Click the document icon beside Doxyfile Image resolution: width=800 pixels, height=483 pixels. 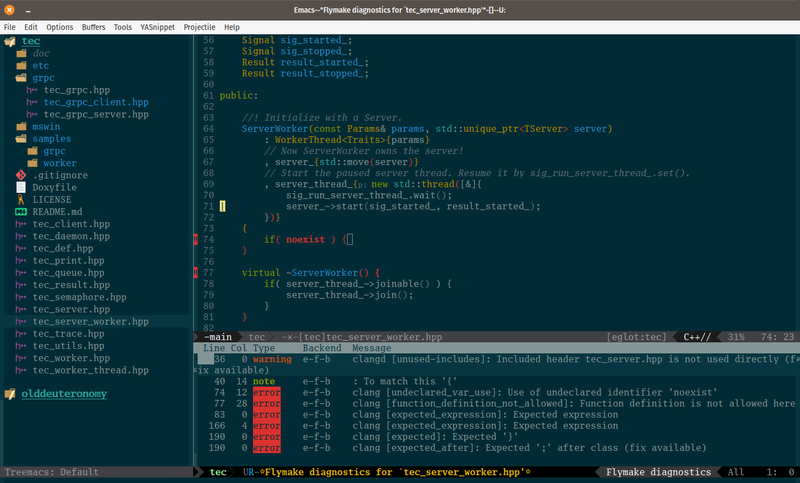[x=21, y=187]
